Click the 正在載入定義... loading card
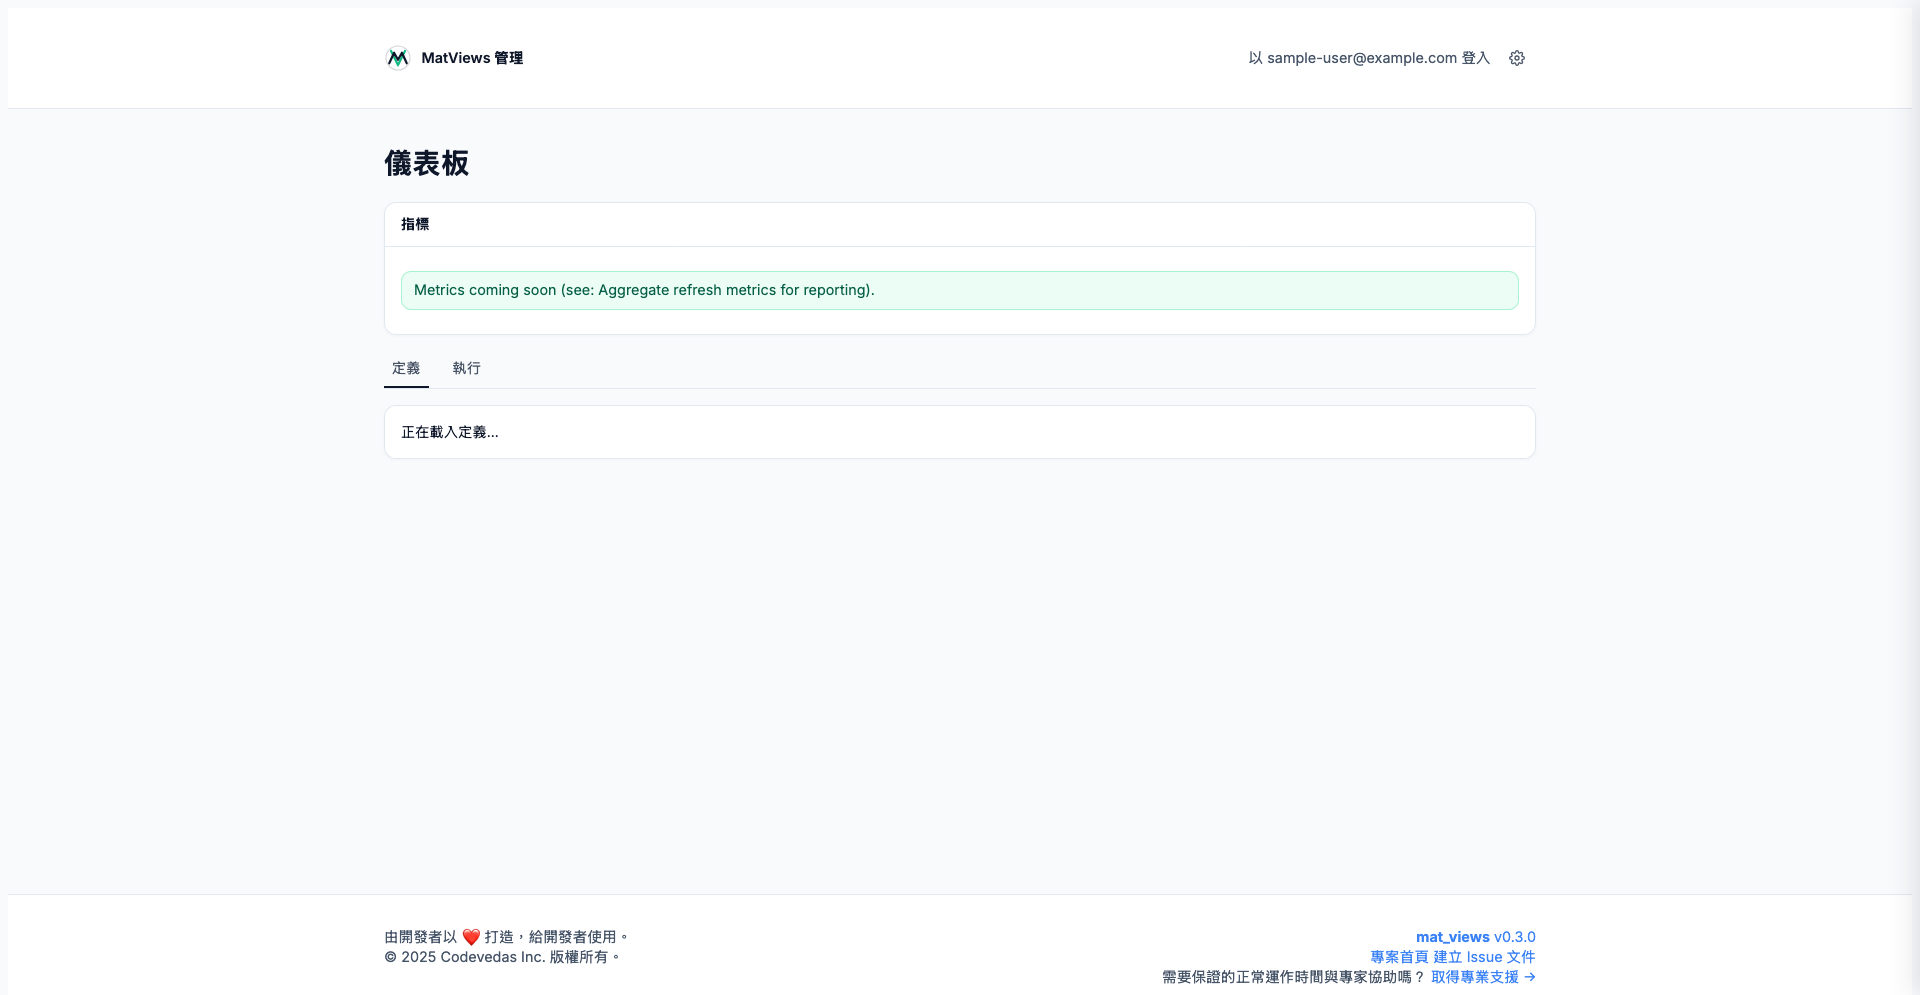Screen dimensions: 1920x995 click(x=959, y=432)
